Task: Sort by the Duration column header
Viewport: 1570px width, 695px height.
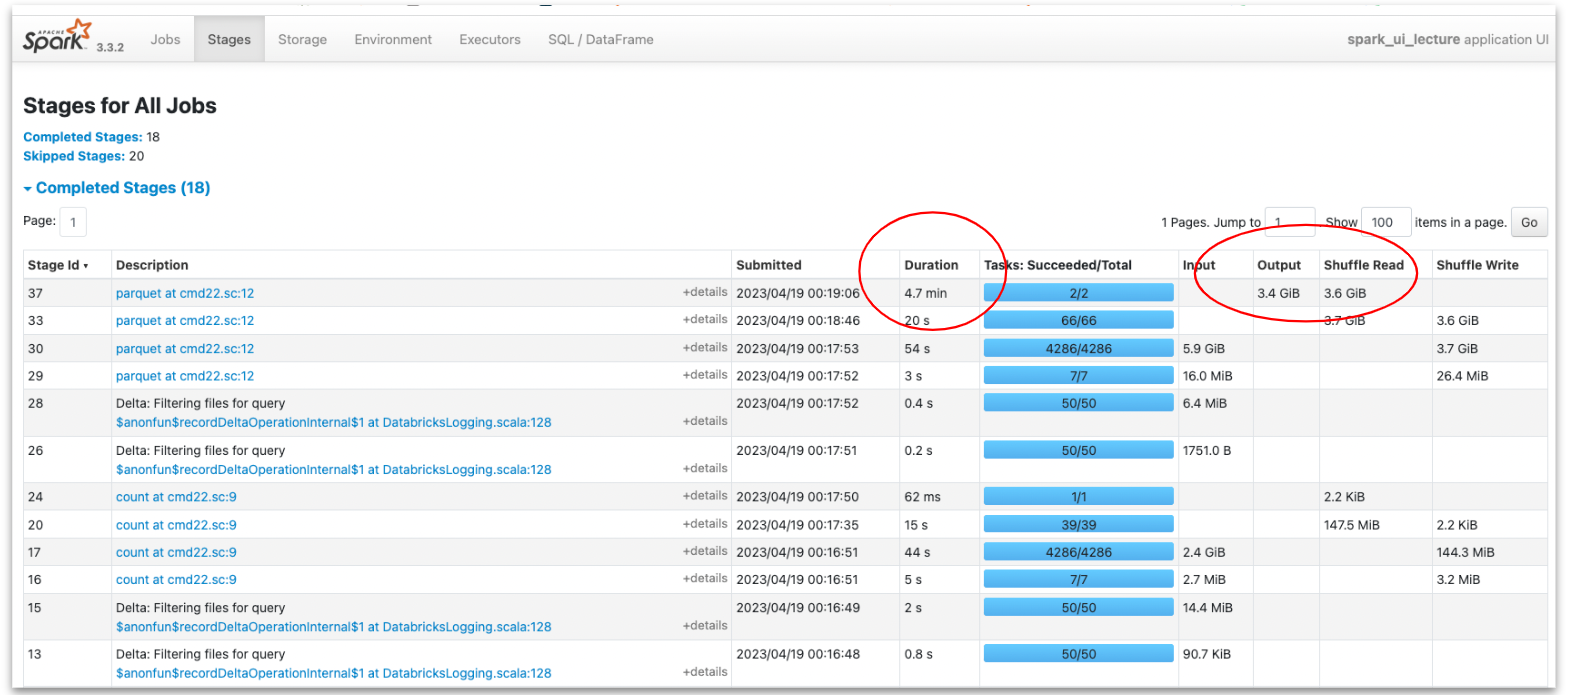Action: [930, 265]
